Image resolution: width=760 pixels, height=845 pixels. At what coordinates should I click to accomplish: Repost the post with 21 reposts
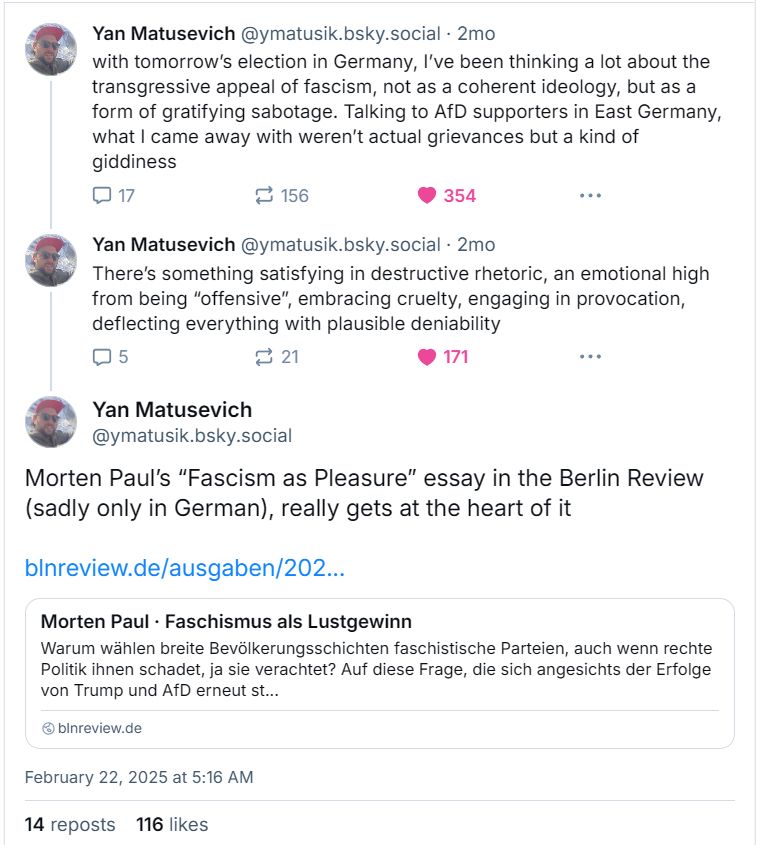click(x=277, y=357)
